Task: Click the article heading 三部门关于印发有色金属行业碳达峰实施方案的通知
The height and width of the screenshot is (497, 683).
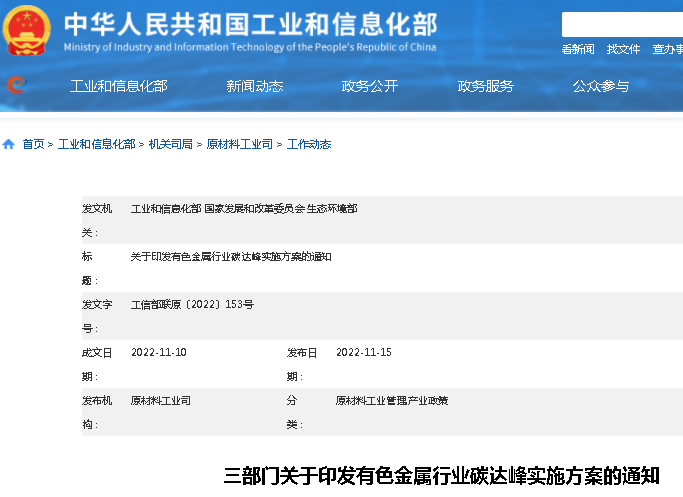Action: pos(442,476)
